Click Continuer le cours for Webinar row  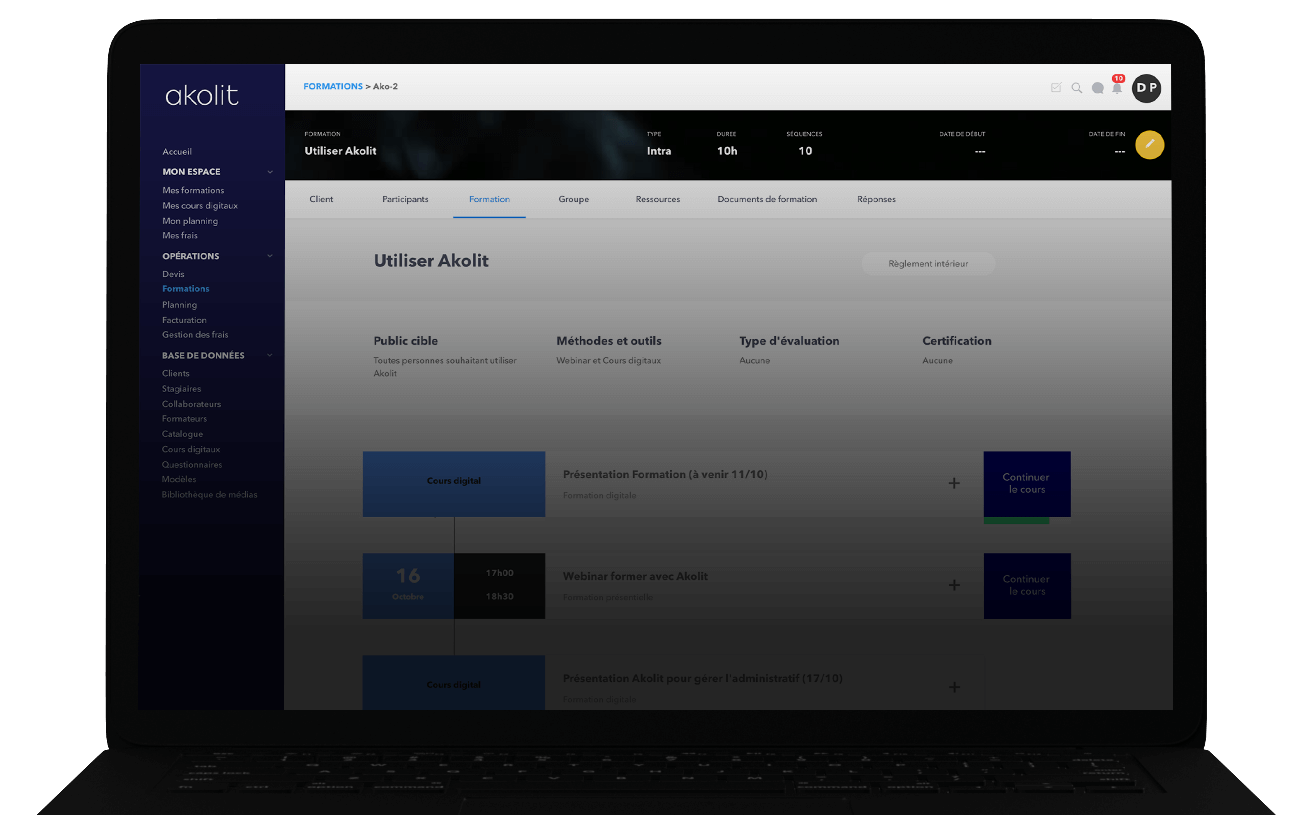(1027, 586)
